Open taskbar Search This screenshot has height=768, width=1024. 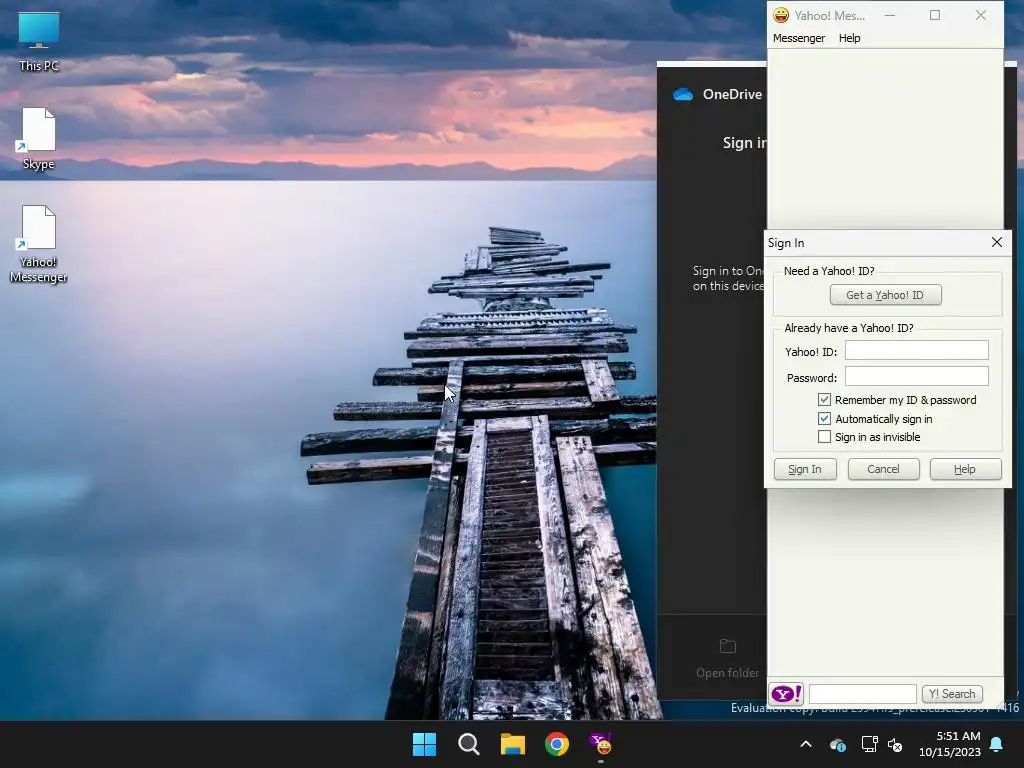click(468, 744)
